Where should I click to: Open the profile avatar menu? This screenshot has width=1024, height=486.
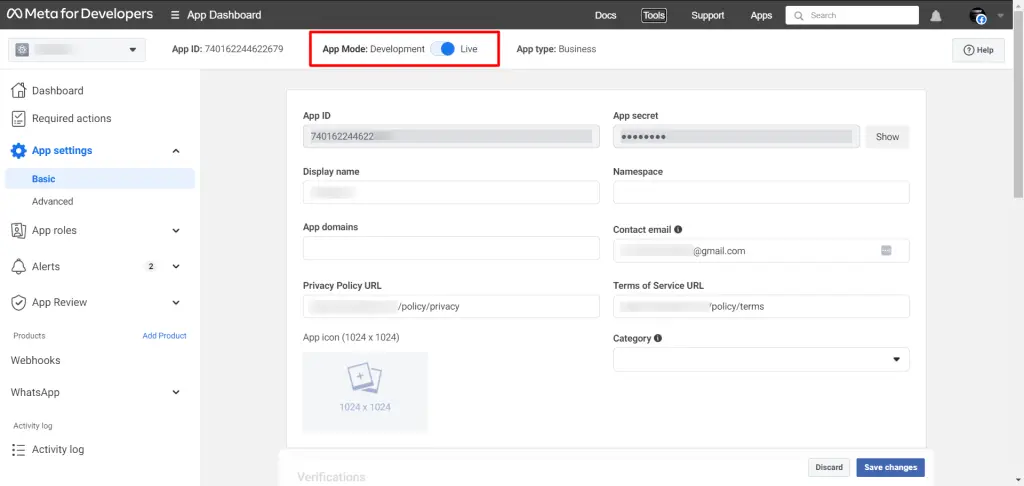click(978, 16)
